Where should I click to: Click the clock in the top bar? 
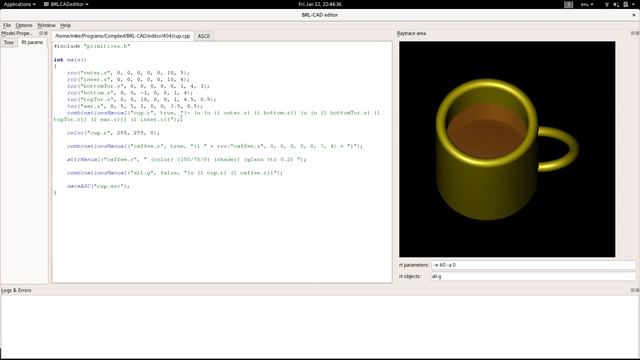(320, 4)
